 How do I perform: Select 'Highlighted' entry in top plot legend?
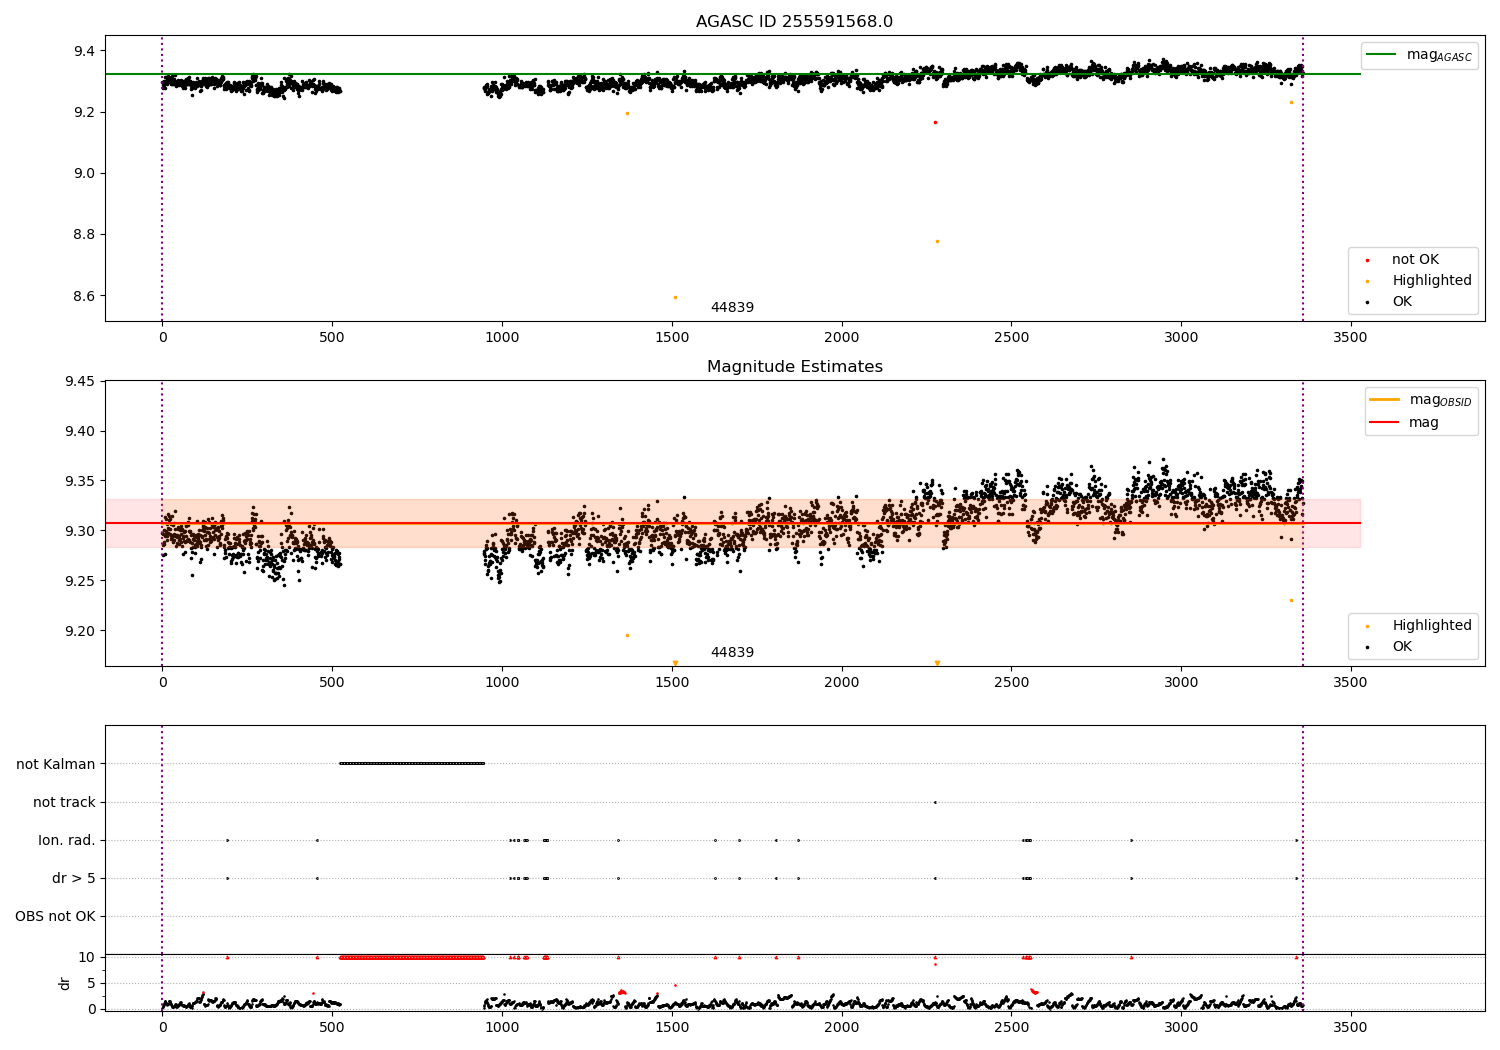1431,281
